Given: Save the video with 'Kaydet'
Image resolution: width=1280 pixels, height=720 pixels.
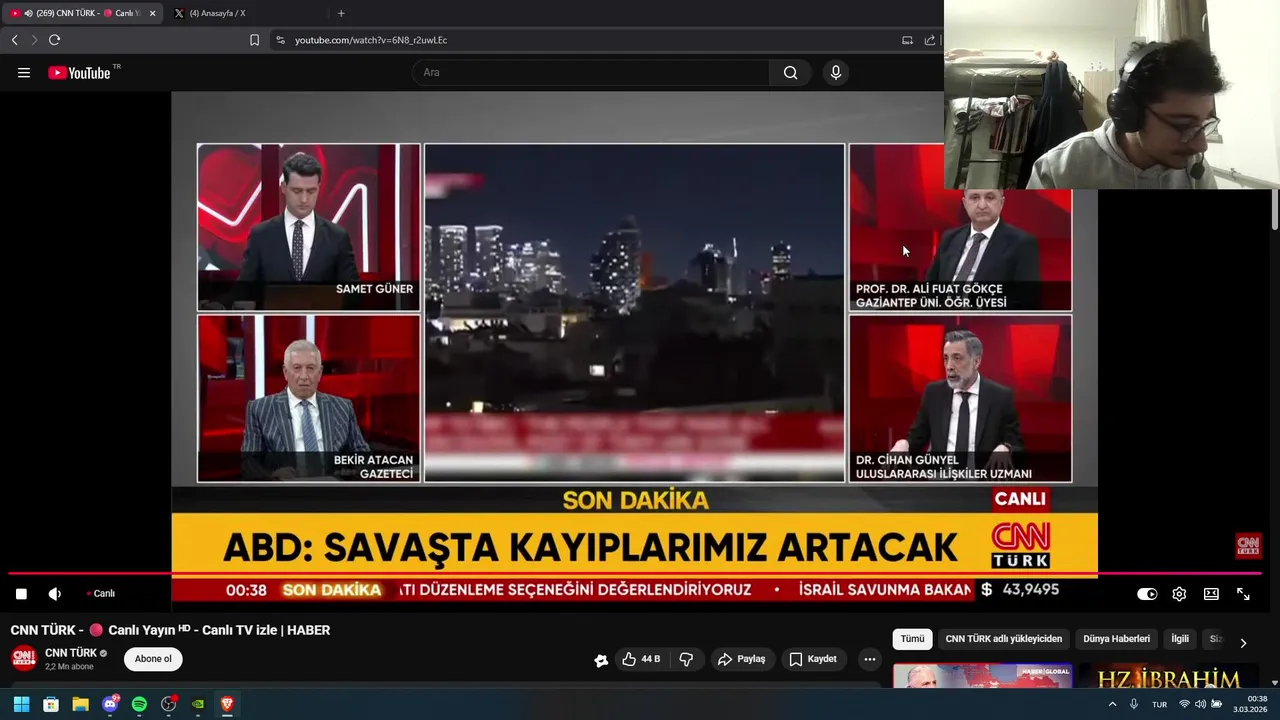Looking at the screenshot, I should pos(813,659).
